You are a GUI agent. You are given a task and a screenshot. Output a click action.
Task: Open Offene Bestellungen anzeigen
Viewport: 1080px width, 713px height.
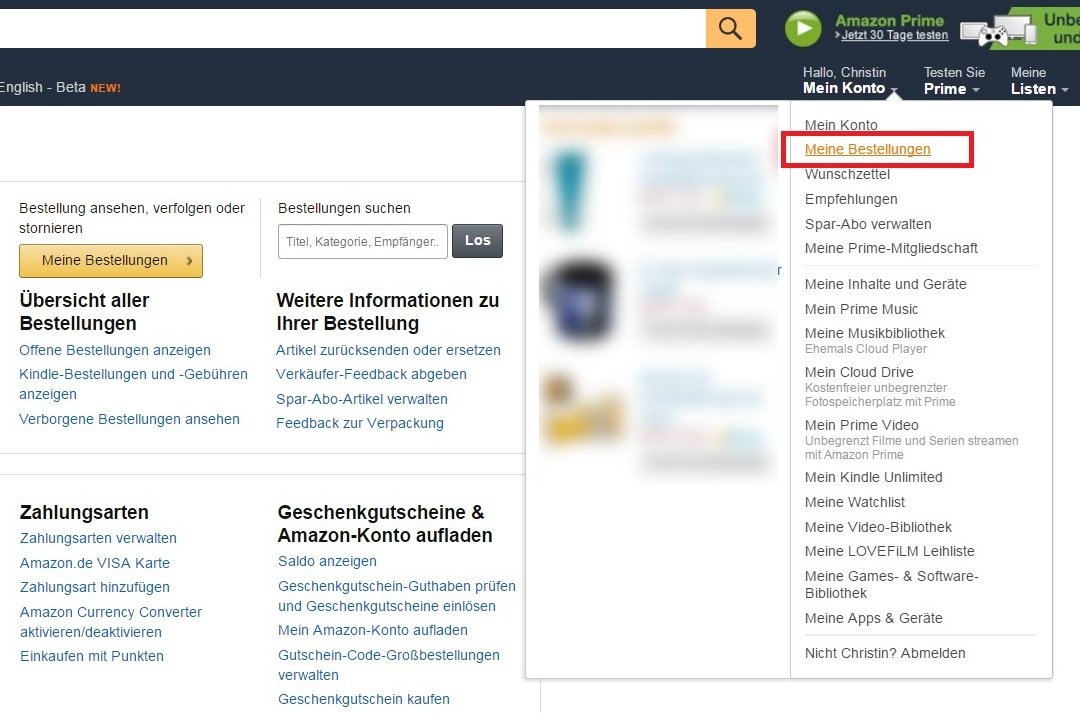115,350
